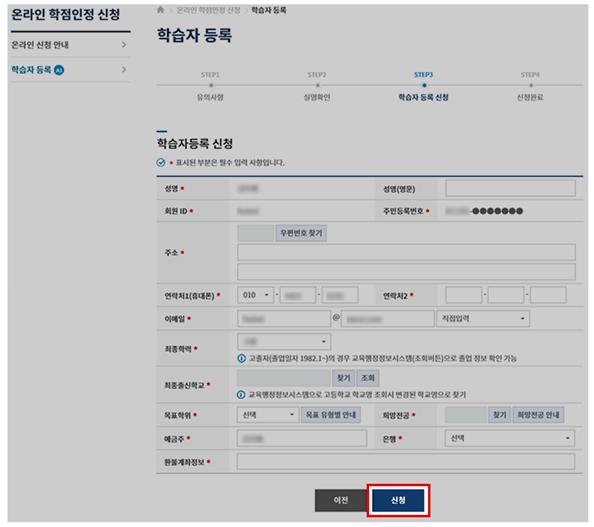
Task: Click the info icon under 최종학력 dropdown
Action: [241, 358]
